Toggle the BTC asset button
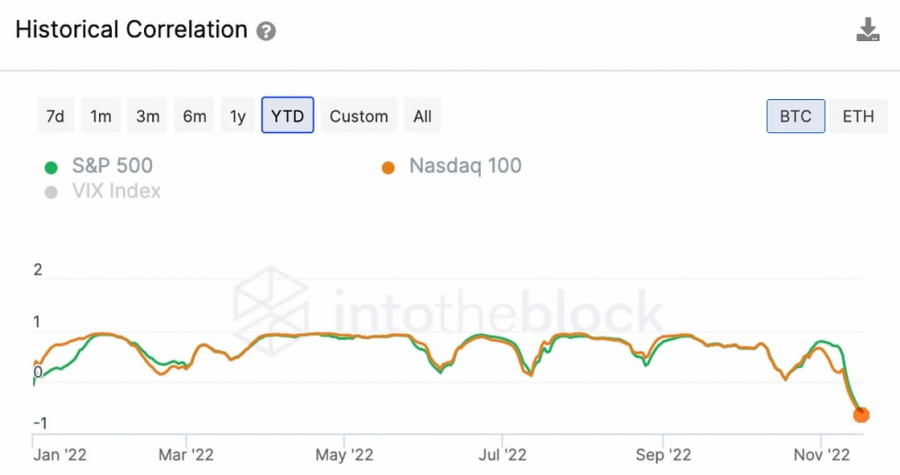This screenshot has width=900, height=475. point(796,116)
